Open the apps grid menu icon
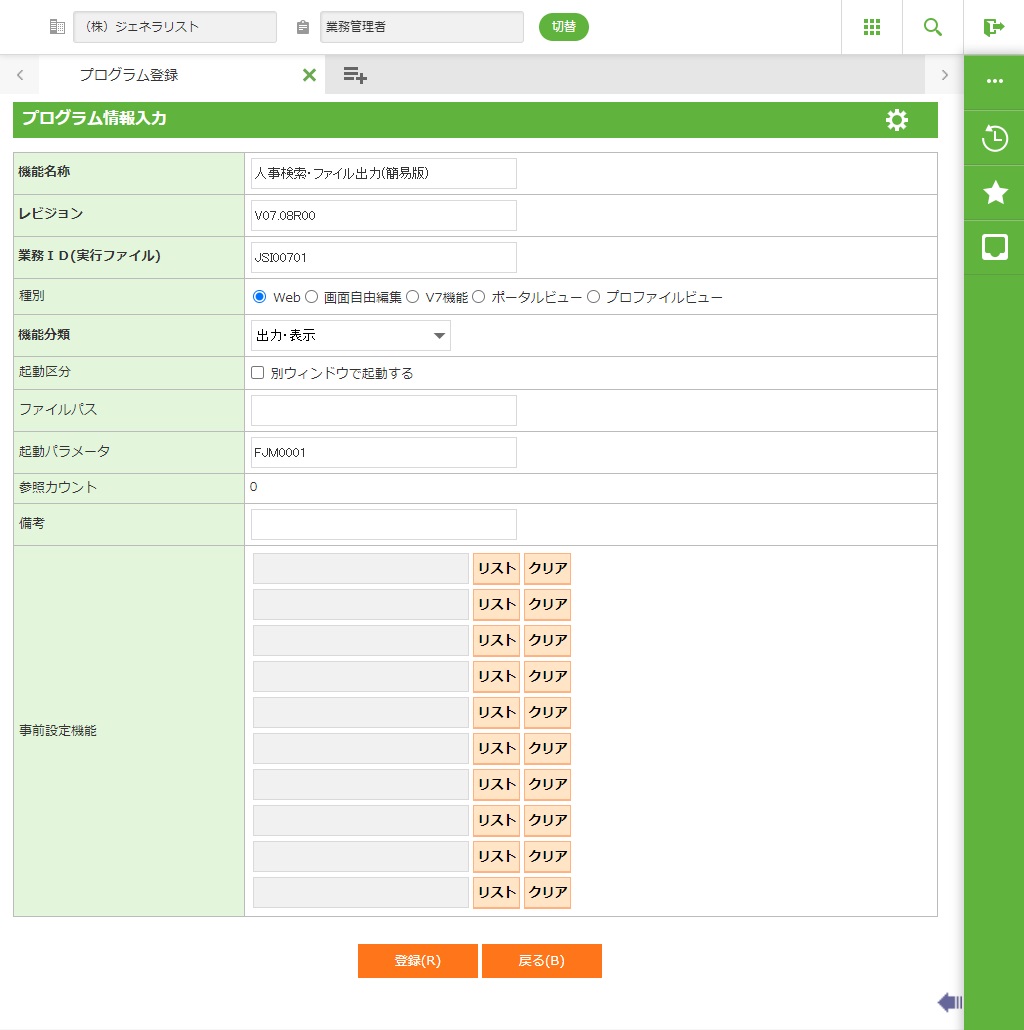This screenshot has height=1030, width=1024. (871, 27)
